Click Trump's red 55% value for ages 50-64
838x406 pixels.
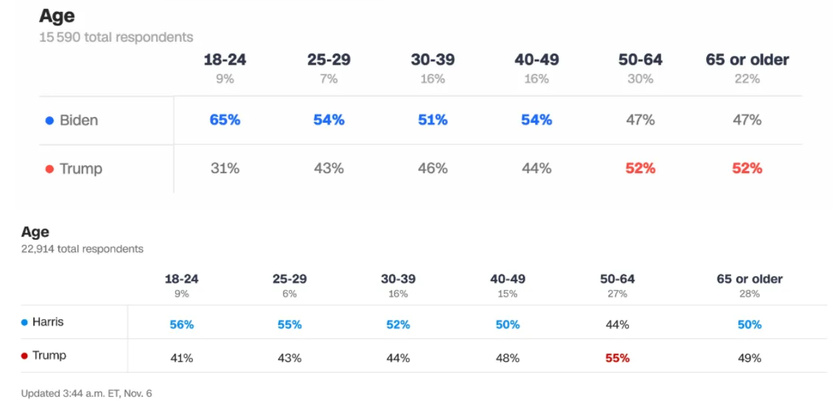(617, 357)
